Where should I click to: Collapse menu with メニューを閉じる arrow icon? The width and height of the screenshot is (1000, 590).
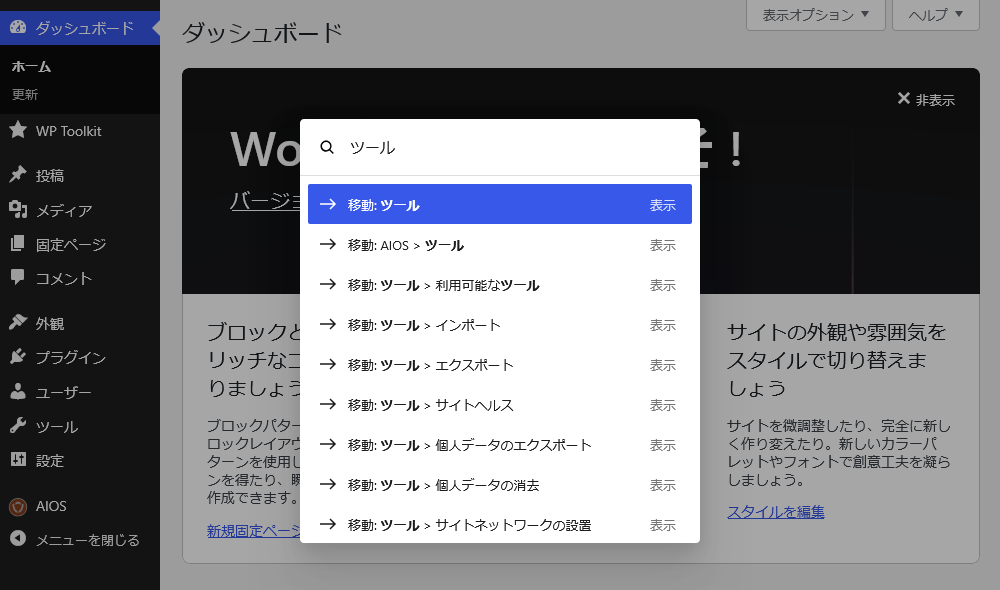(x=18, y=539)
